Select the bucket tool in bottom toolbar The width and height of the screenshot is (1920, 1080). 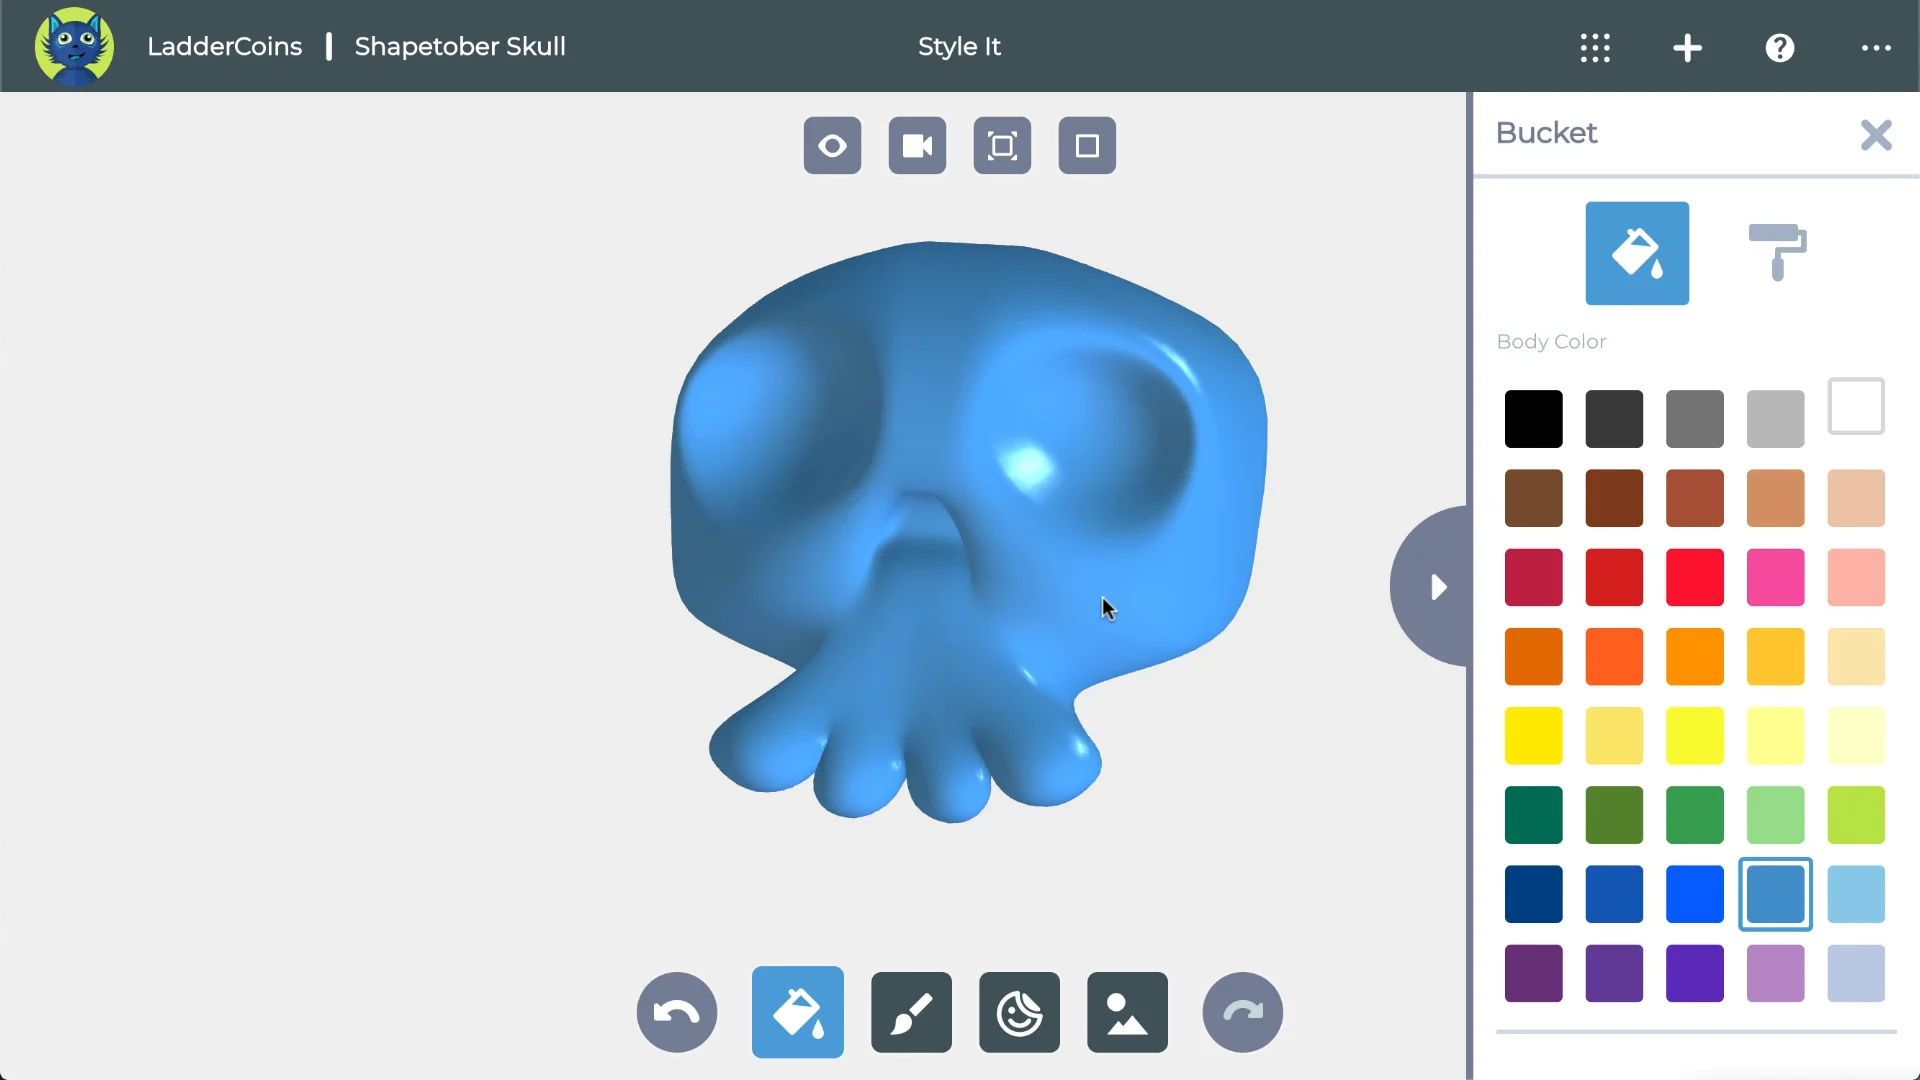tap(797, 1012)
